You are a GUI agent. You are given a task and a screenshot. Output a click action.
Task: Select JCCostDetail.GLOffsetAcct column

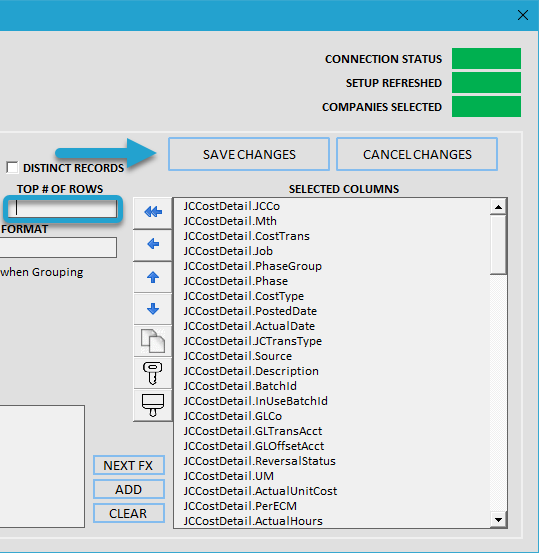click(x=254, y=446)
